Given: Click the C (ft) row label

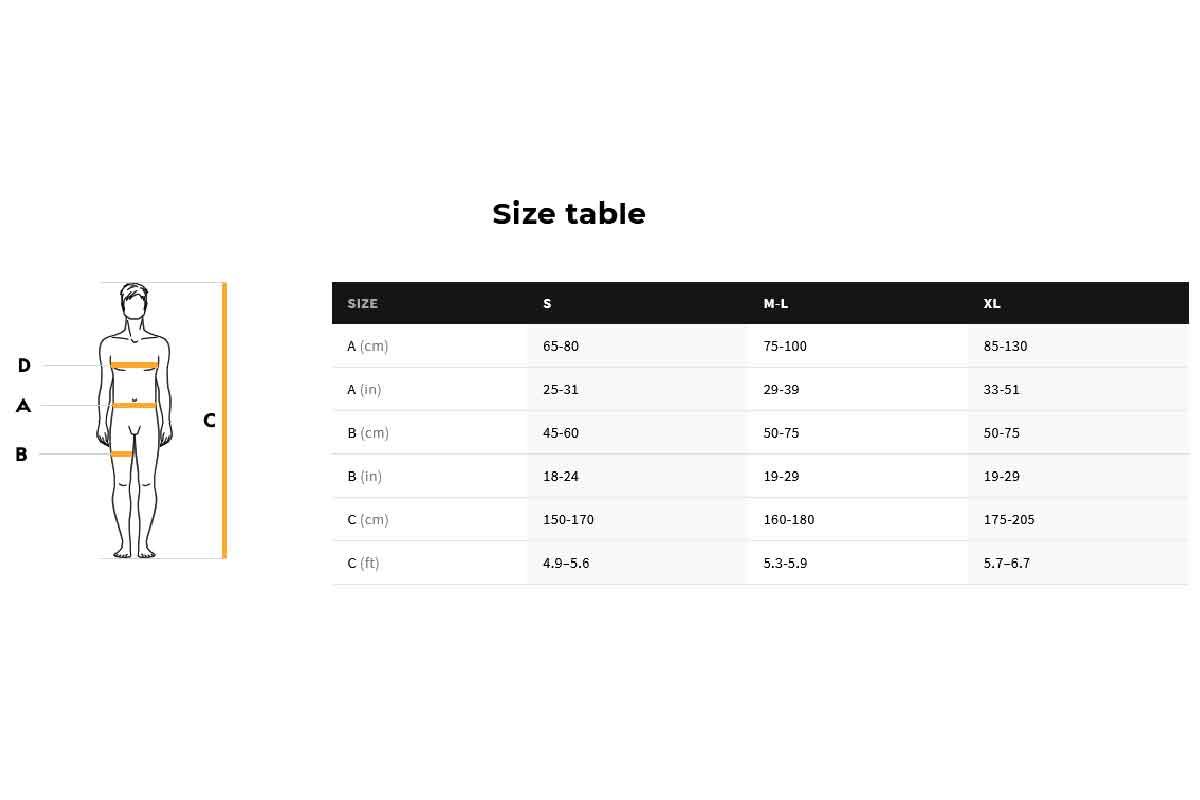Looking at the screenshot, I should 363,563.
